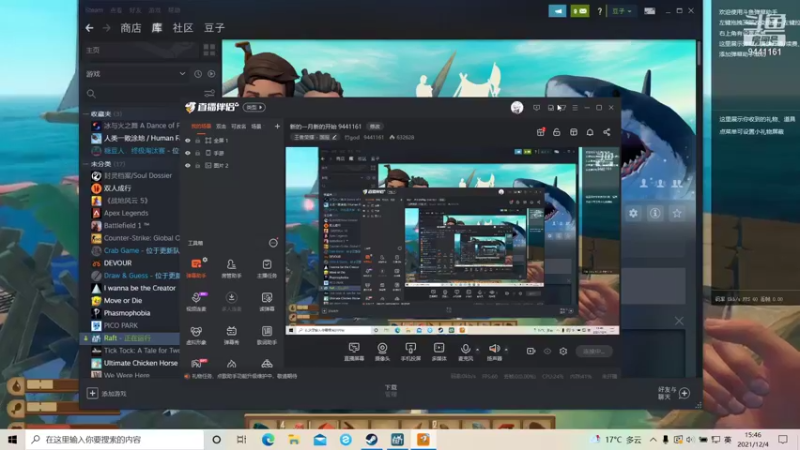Switch Steam library to grid view icon
800x450 pixels.
point(209,49)
